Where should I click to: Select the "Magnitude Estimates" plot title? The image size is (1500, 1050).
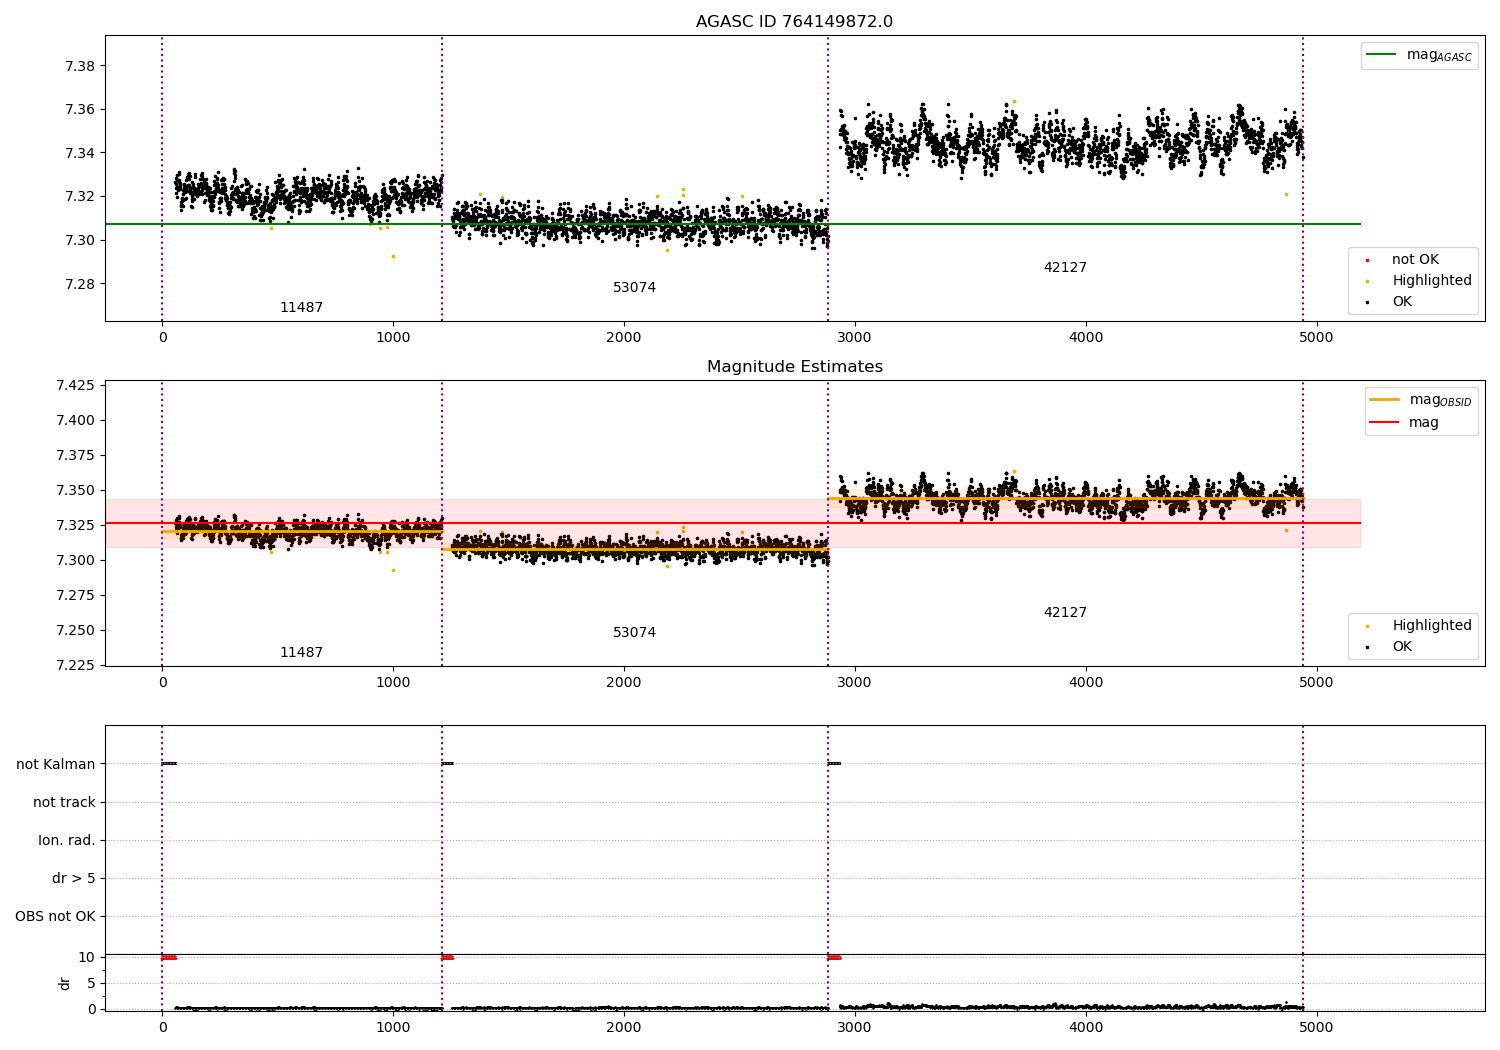point(794,367)
